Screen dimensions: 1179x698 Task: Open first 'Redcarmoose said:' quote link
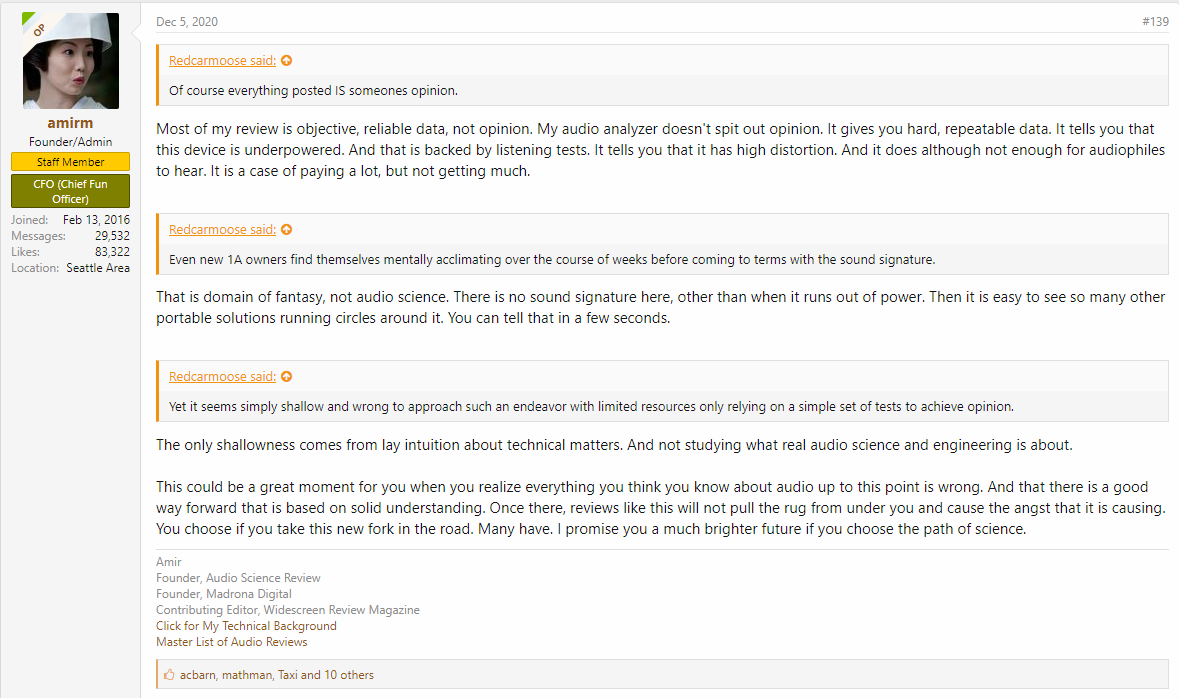(x=223, y=61)
